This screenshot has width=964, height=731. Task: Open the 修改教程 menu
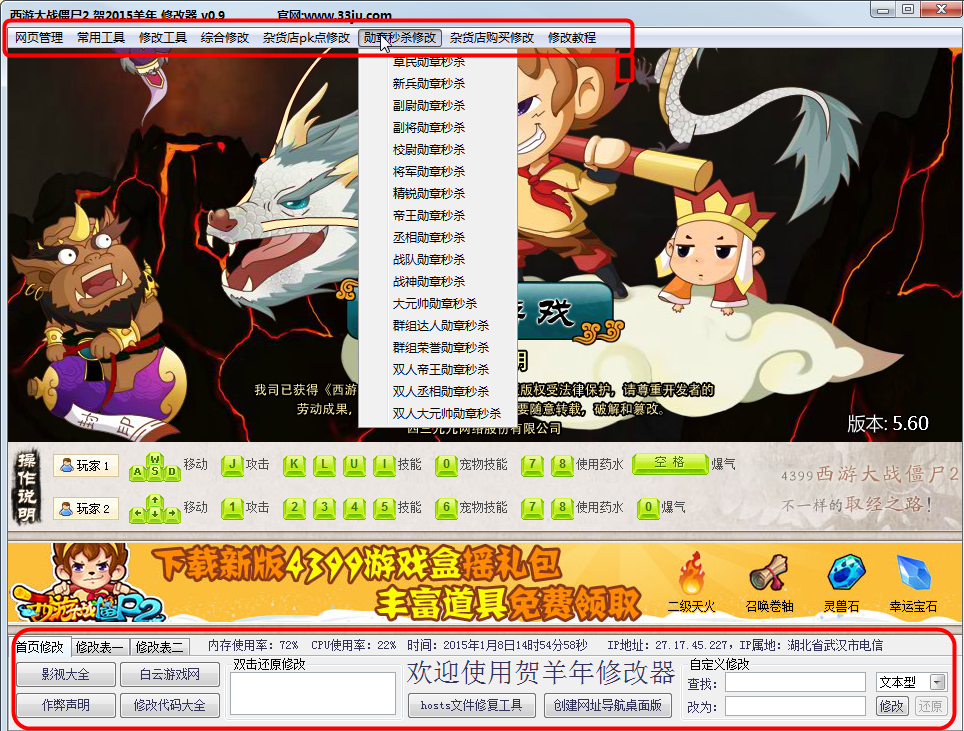572,38
